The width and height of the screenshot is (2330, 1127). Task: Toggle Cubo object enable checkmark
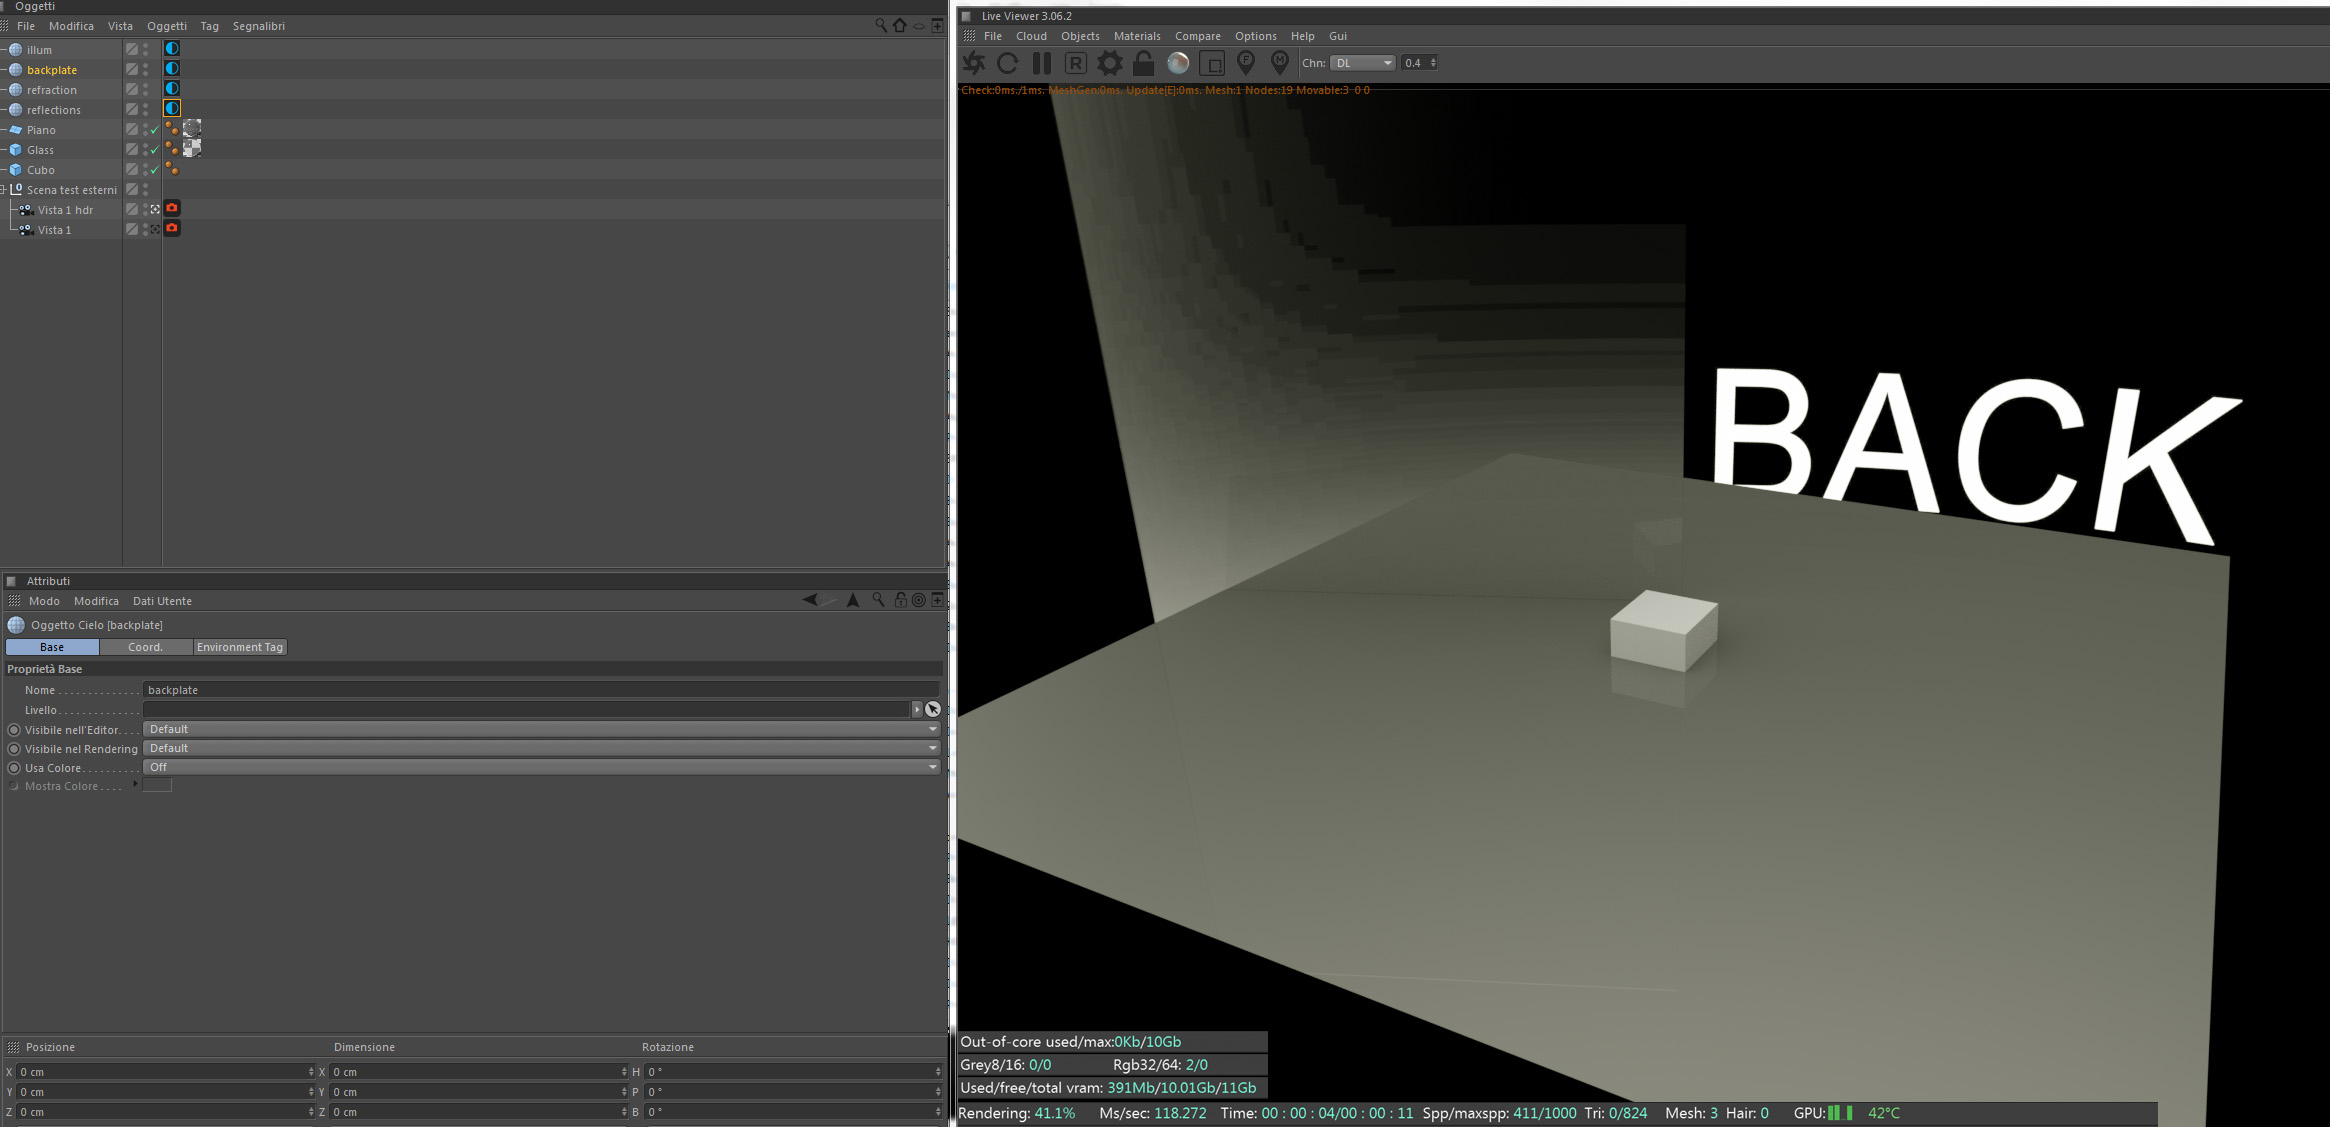coord(155,170)
